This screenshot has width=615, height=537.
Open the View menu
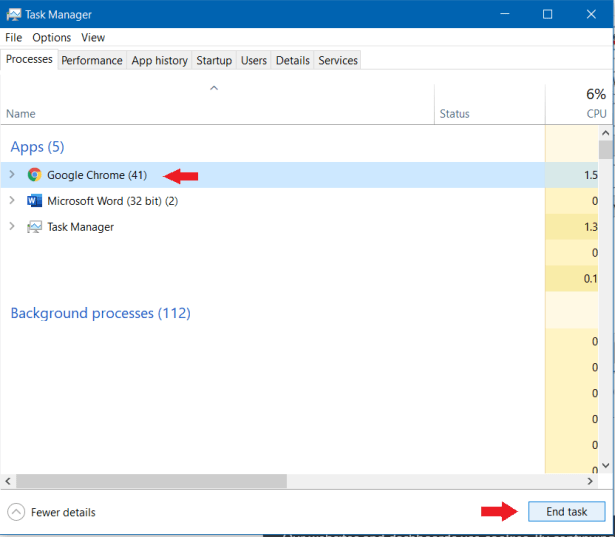pos(93,37)
